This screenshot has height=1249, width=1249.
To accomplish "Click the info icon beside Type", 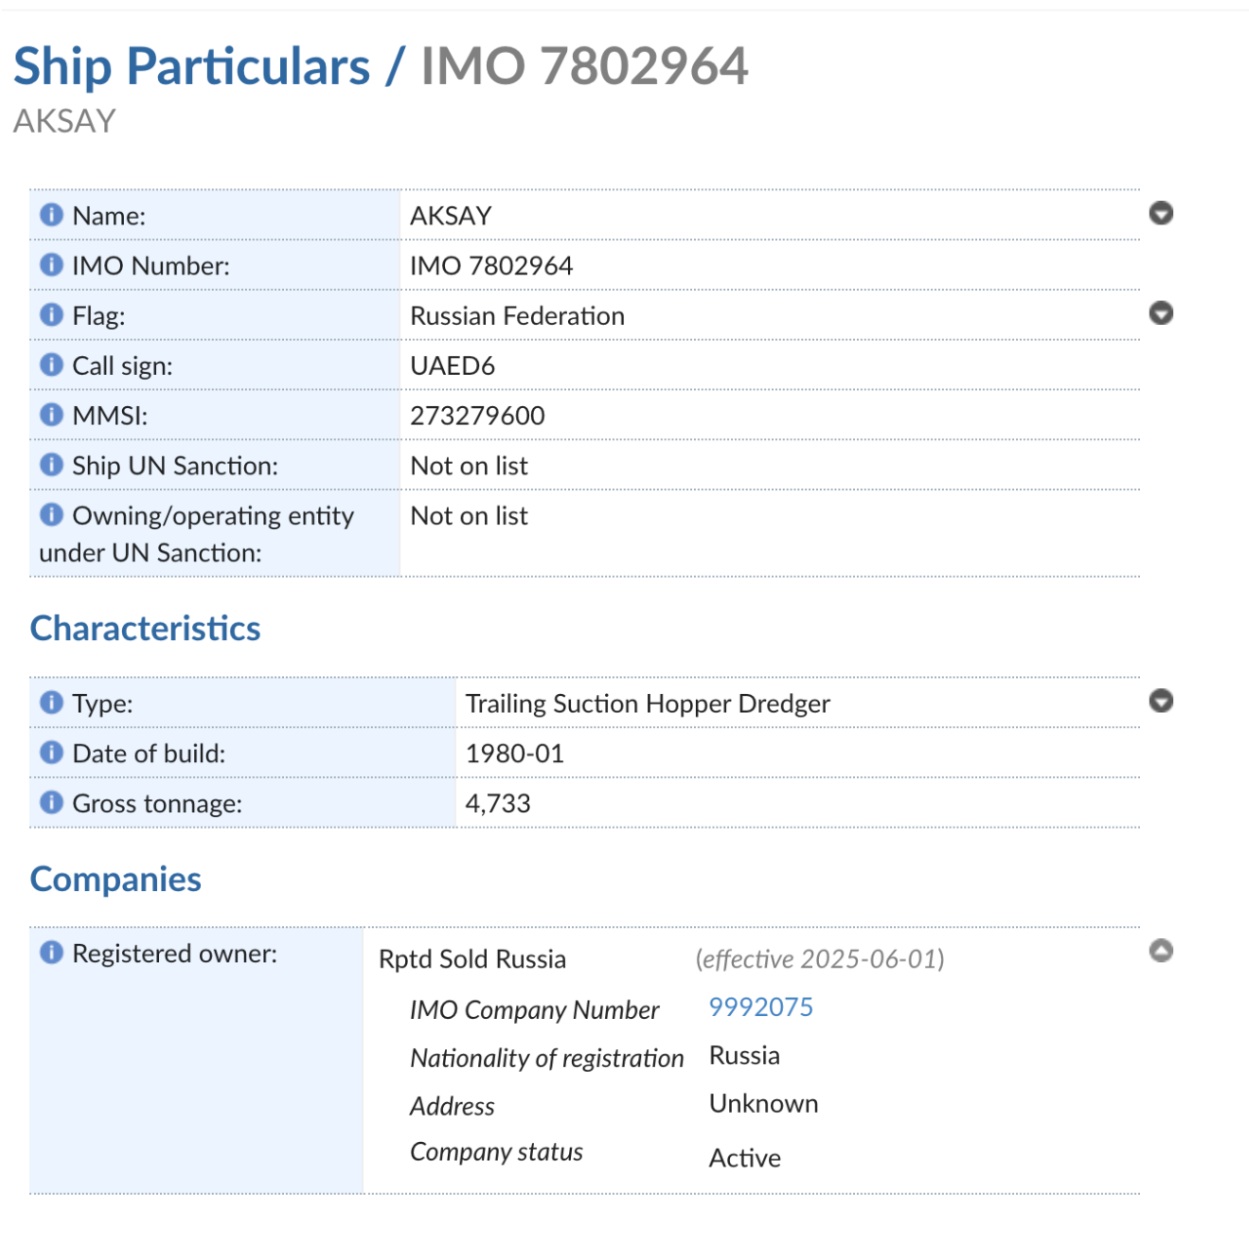I will pyautogui.click(x=51, y=703).
